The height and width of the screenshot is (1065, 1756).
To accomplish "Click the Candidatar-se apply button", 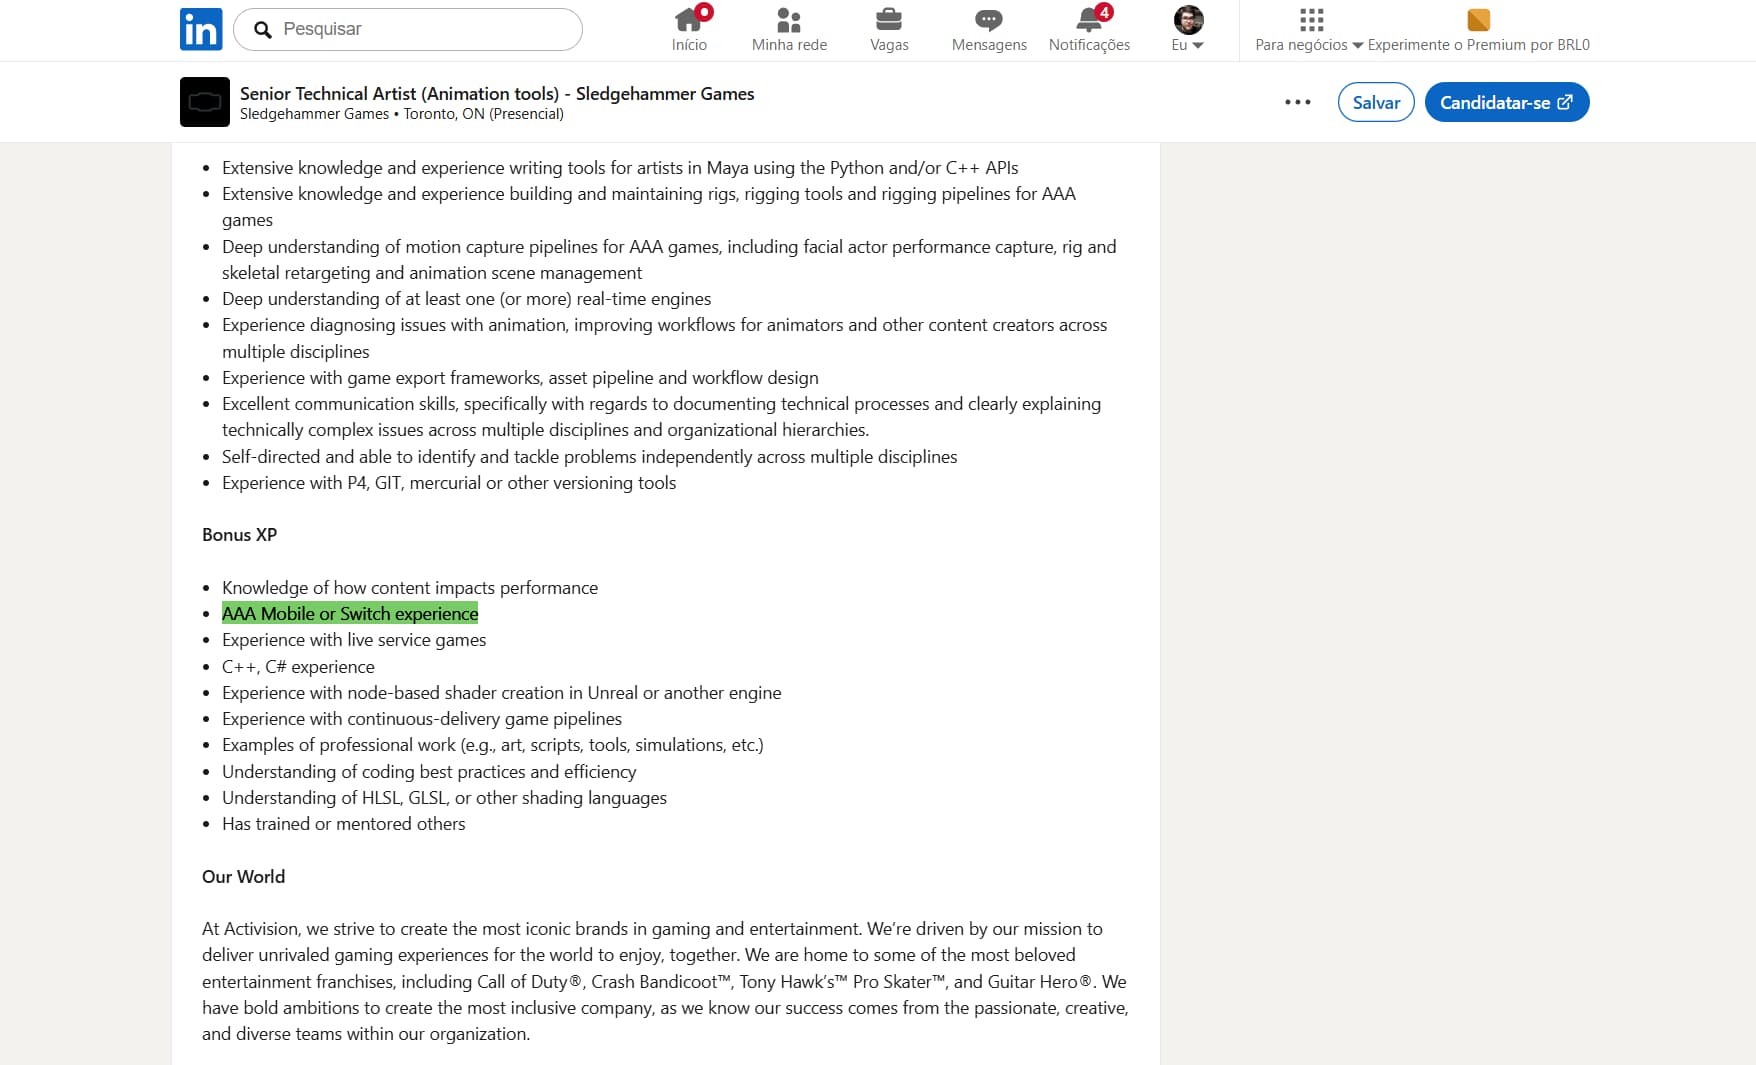I will click(x=1506, y=102).
